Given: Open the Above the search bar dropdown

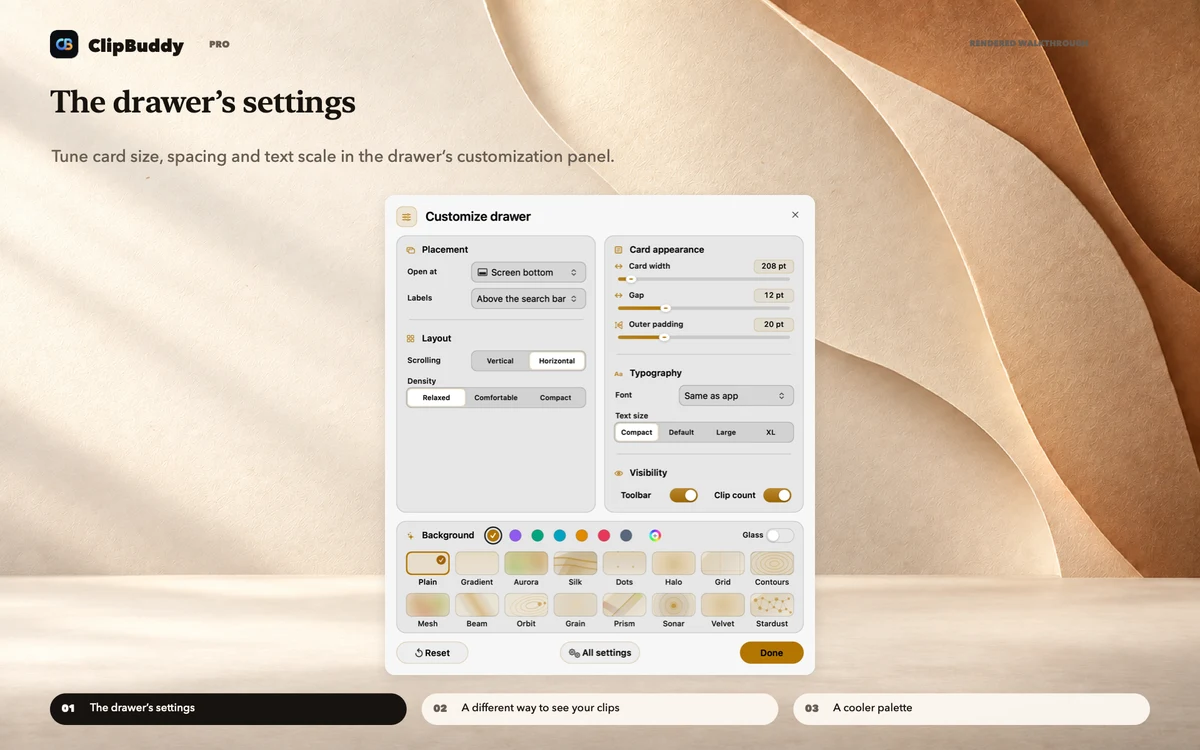Looking at the screenshot, I should pyautogui.click(x=528, y=298).
